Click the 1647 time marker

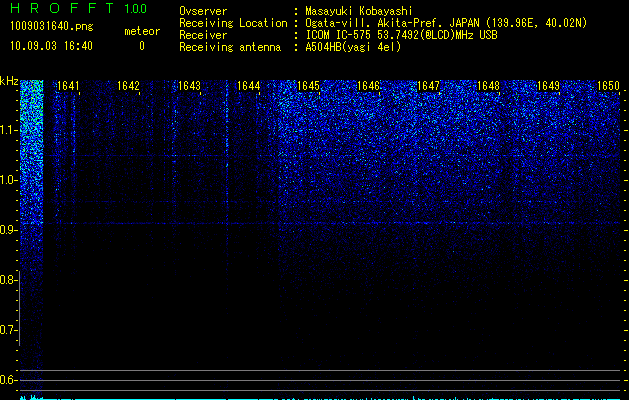point(428,85)
